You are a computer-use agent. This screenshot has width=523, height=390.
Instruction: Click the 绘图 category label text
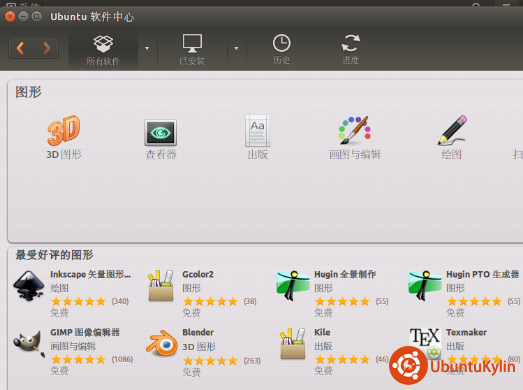click(x=451, y=154)
